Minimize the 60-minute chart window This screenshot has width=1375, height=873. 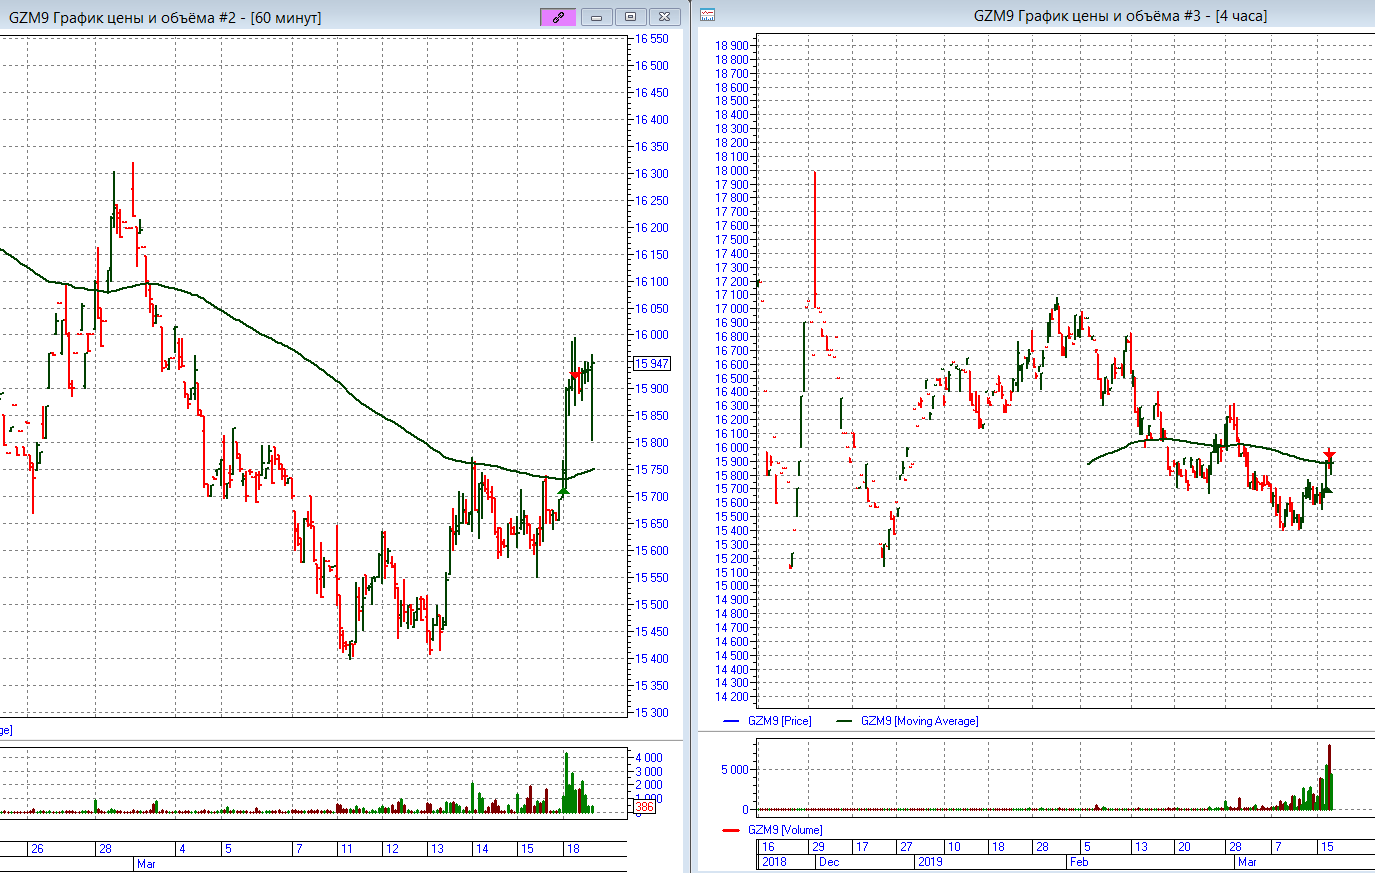click(596, 17)
